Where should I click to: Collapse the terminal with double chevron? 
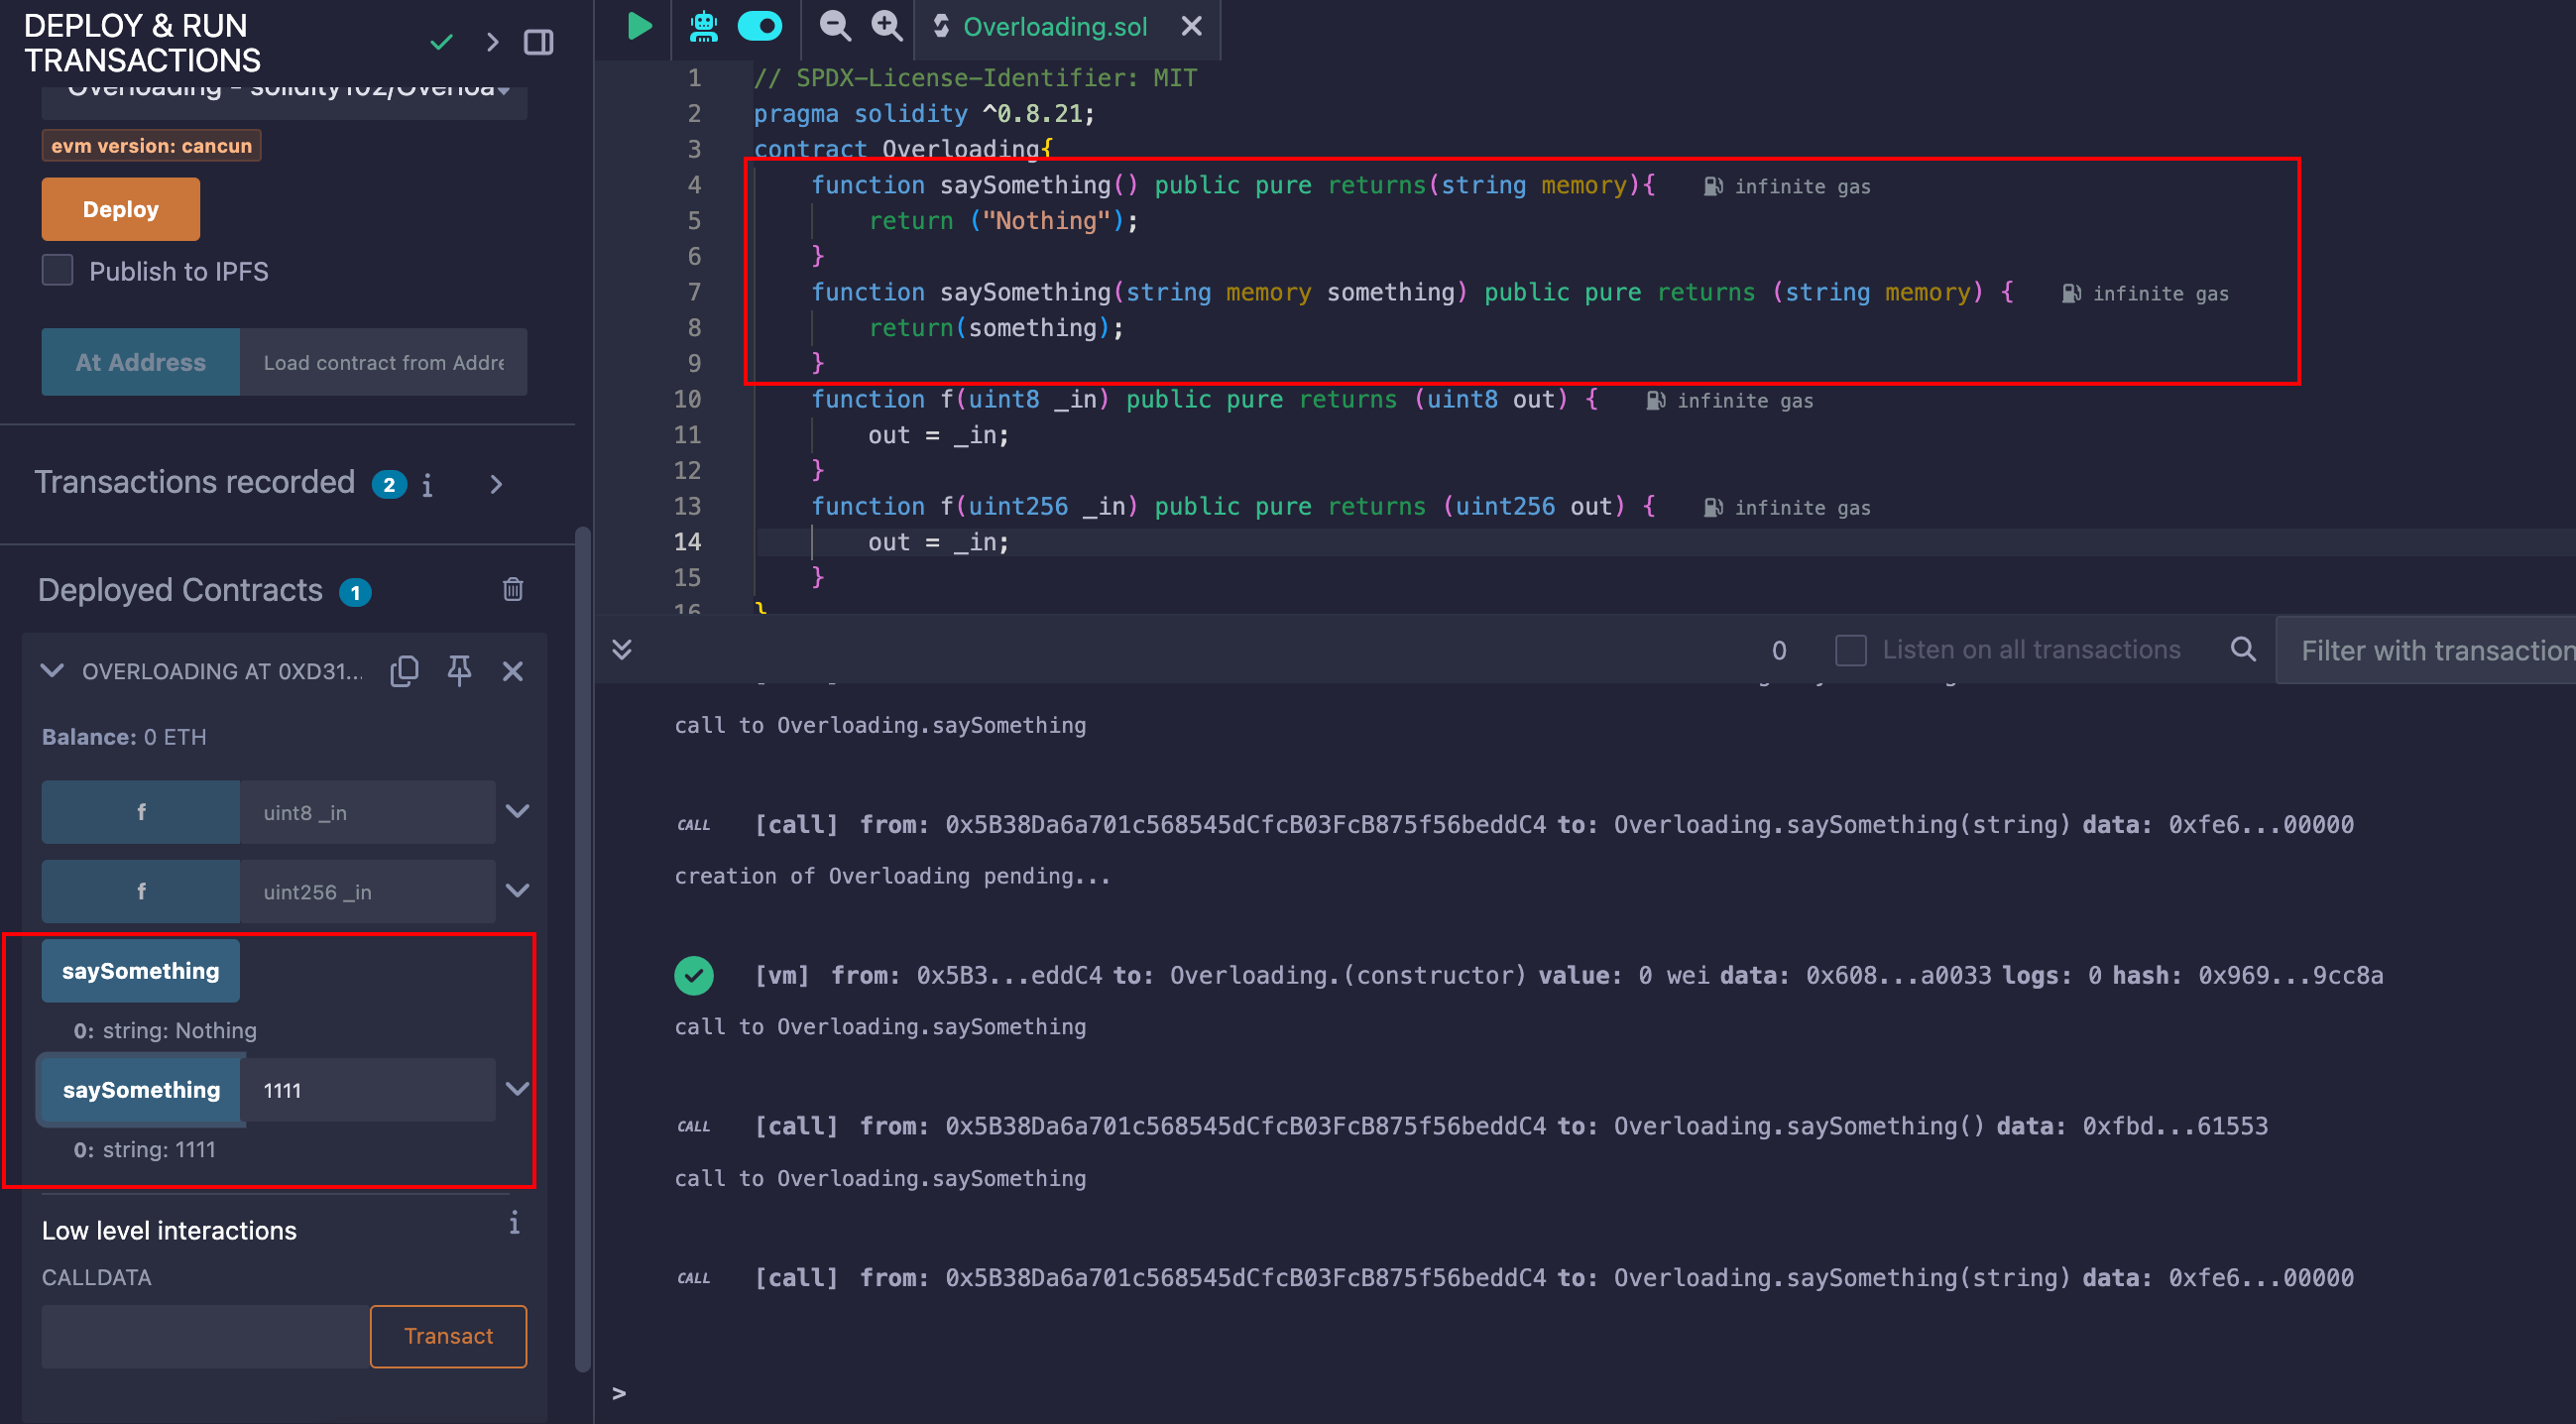point(622,649)
